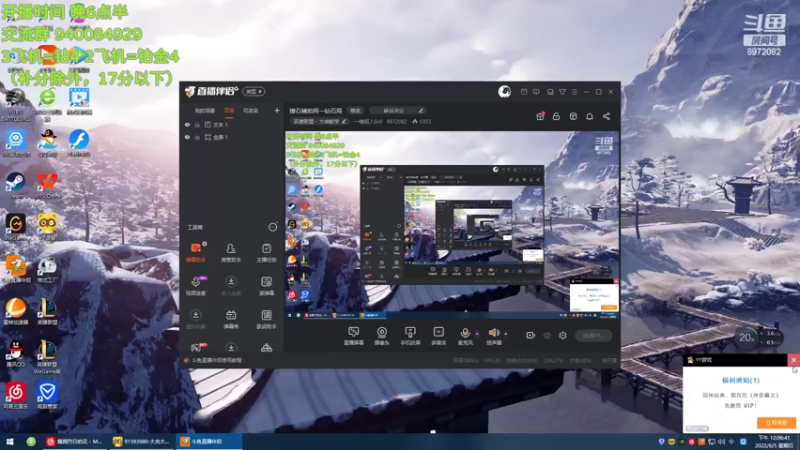Toggle visibility of 全屏 1 layer
800x450 pixels.
click(x=187, y=137)
